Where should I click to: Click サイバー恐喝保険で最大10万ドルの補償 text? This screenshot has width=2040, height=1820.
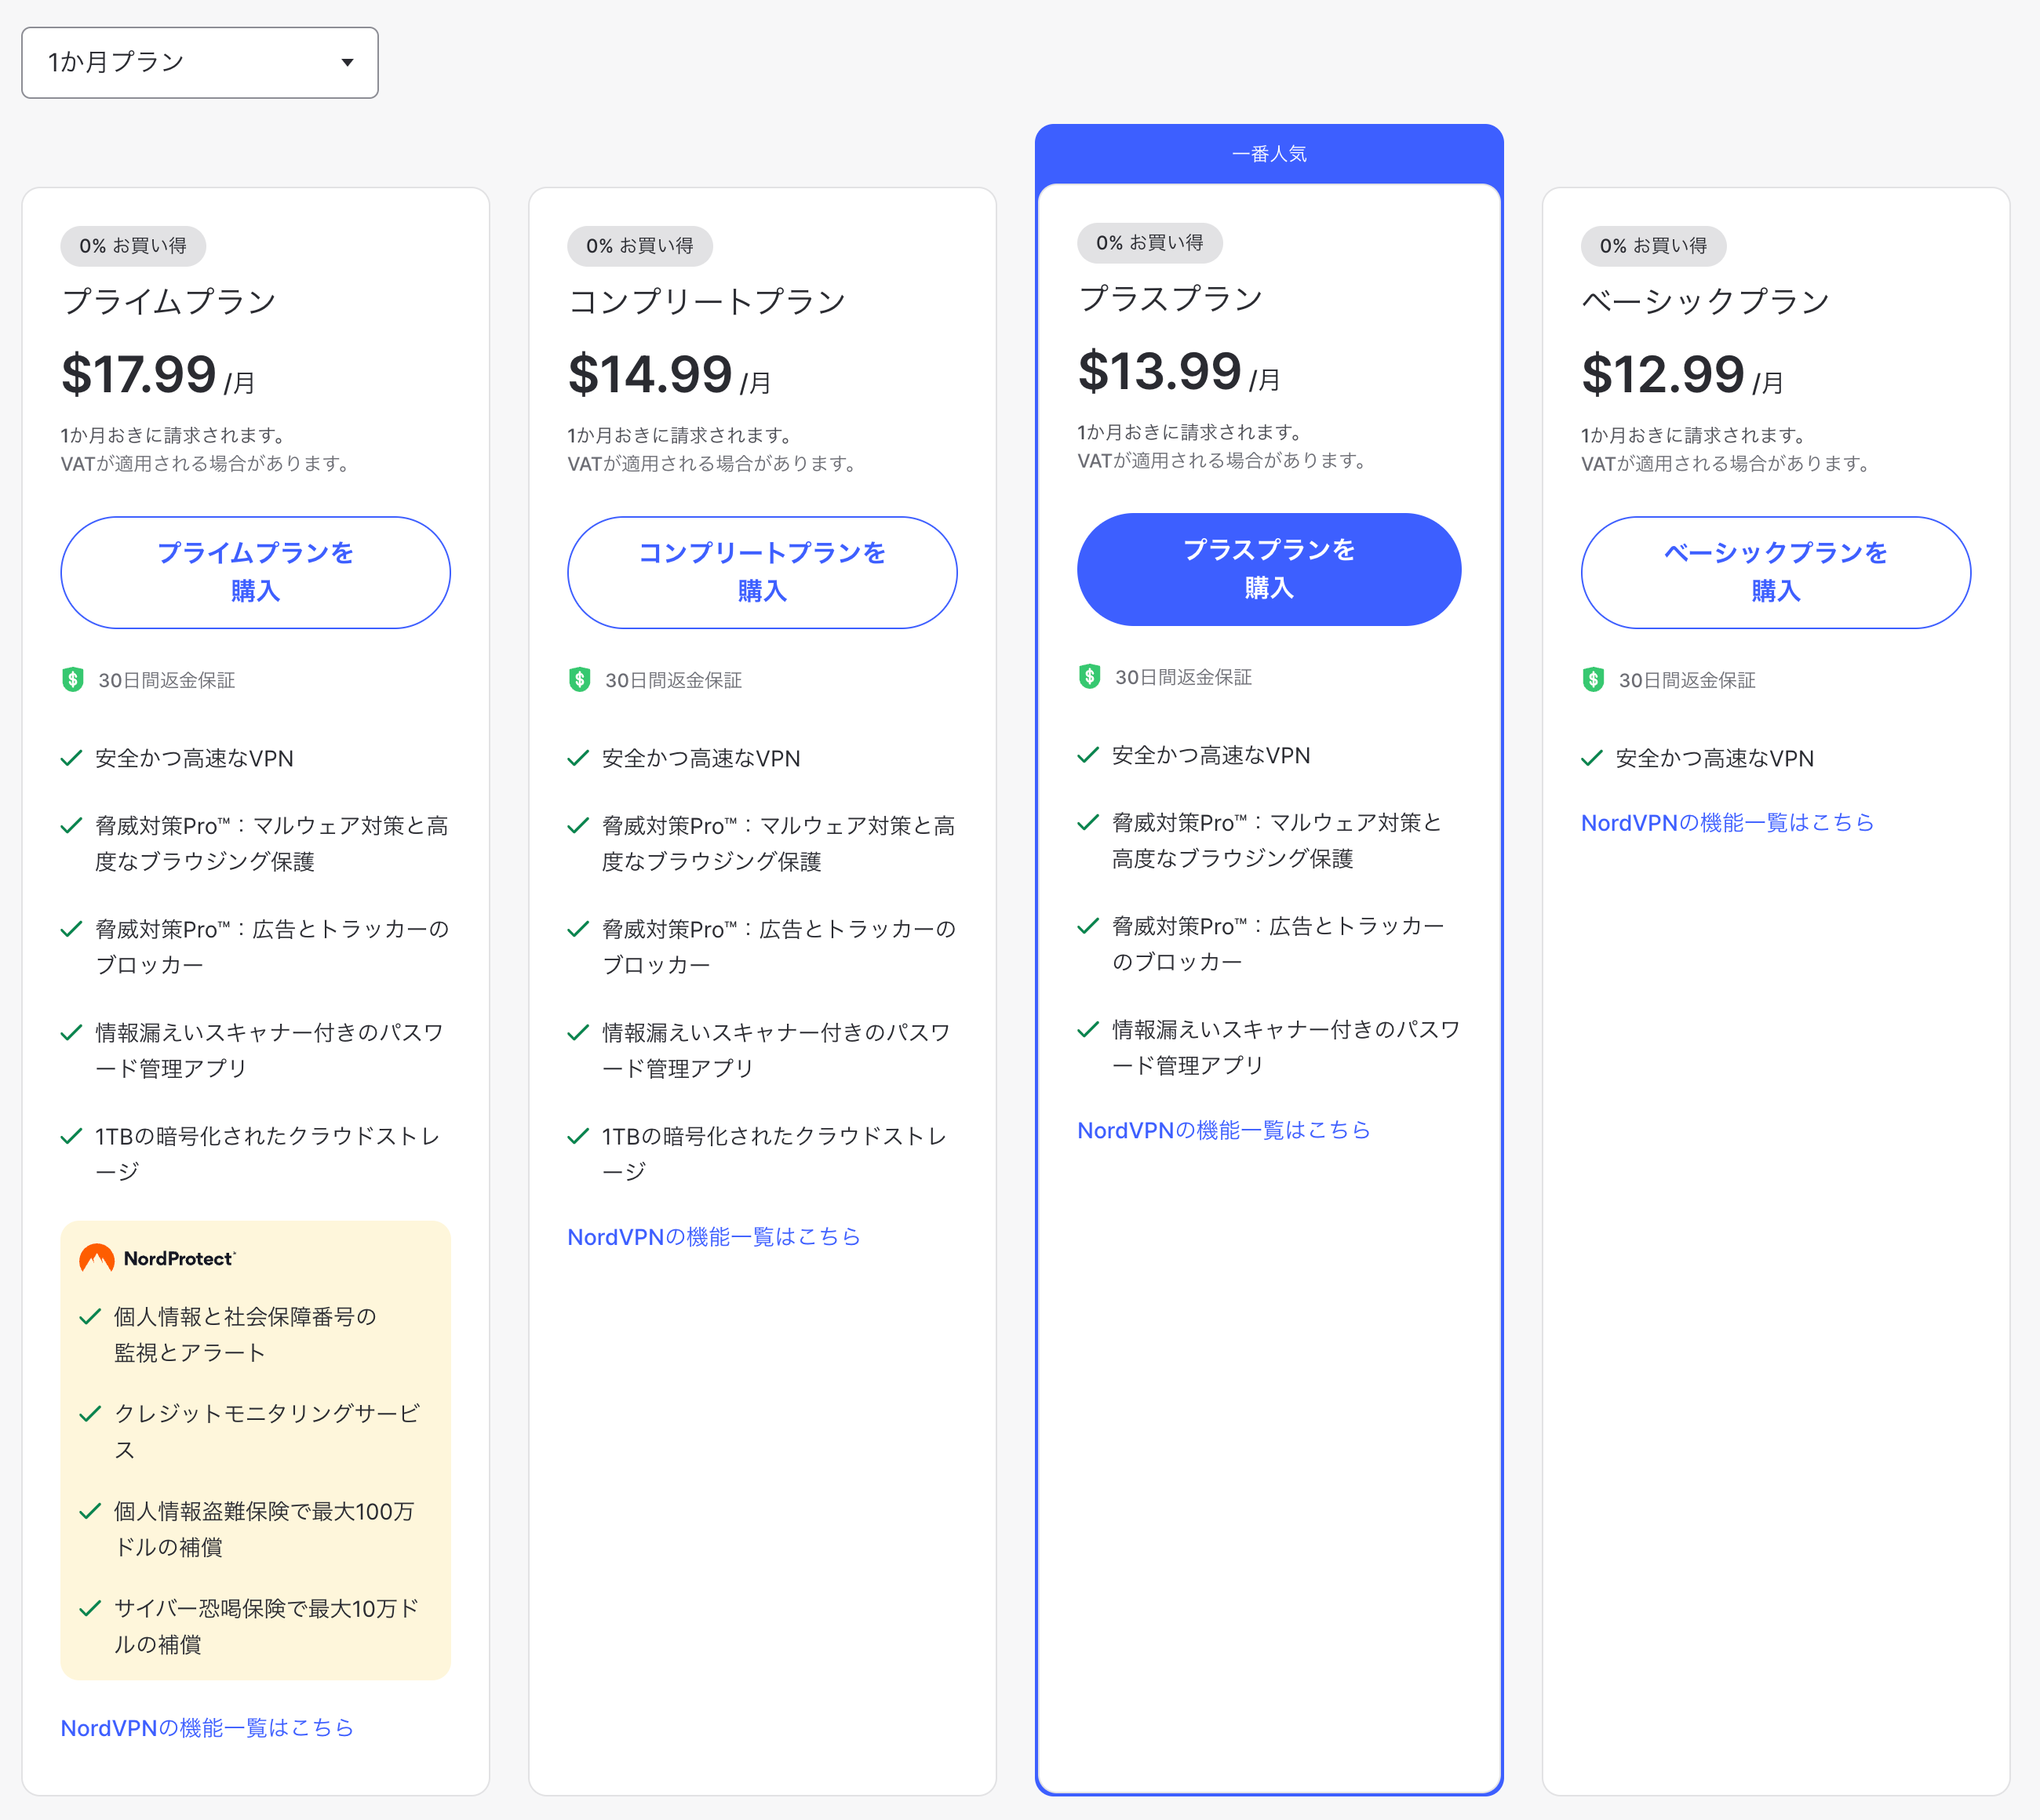pyautogui.click(x=266, y=1626)
